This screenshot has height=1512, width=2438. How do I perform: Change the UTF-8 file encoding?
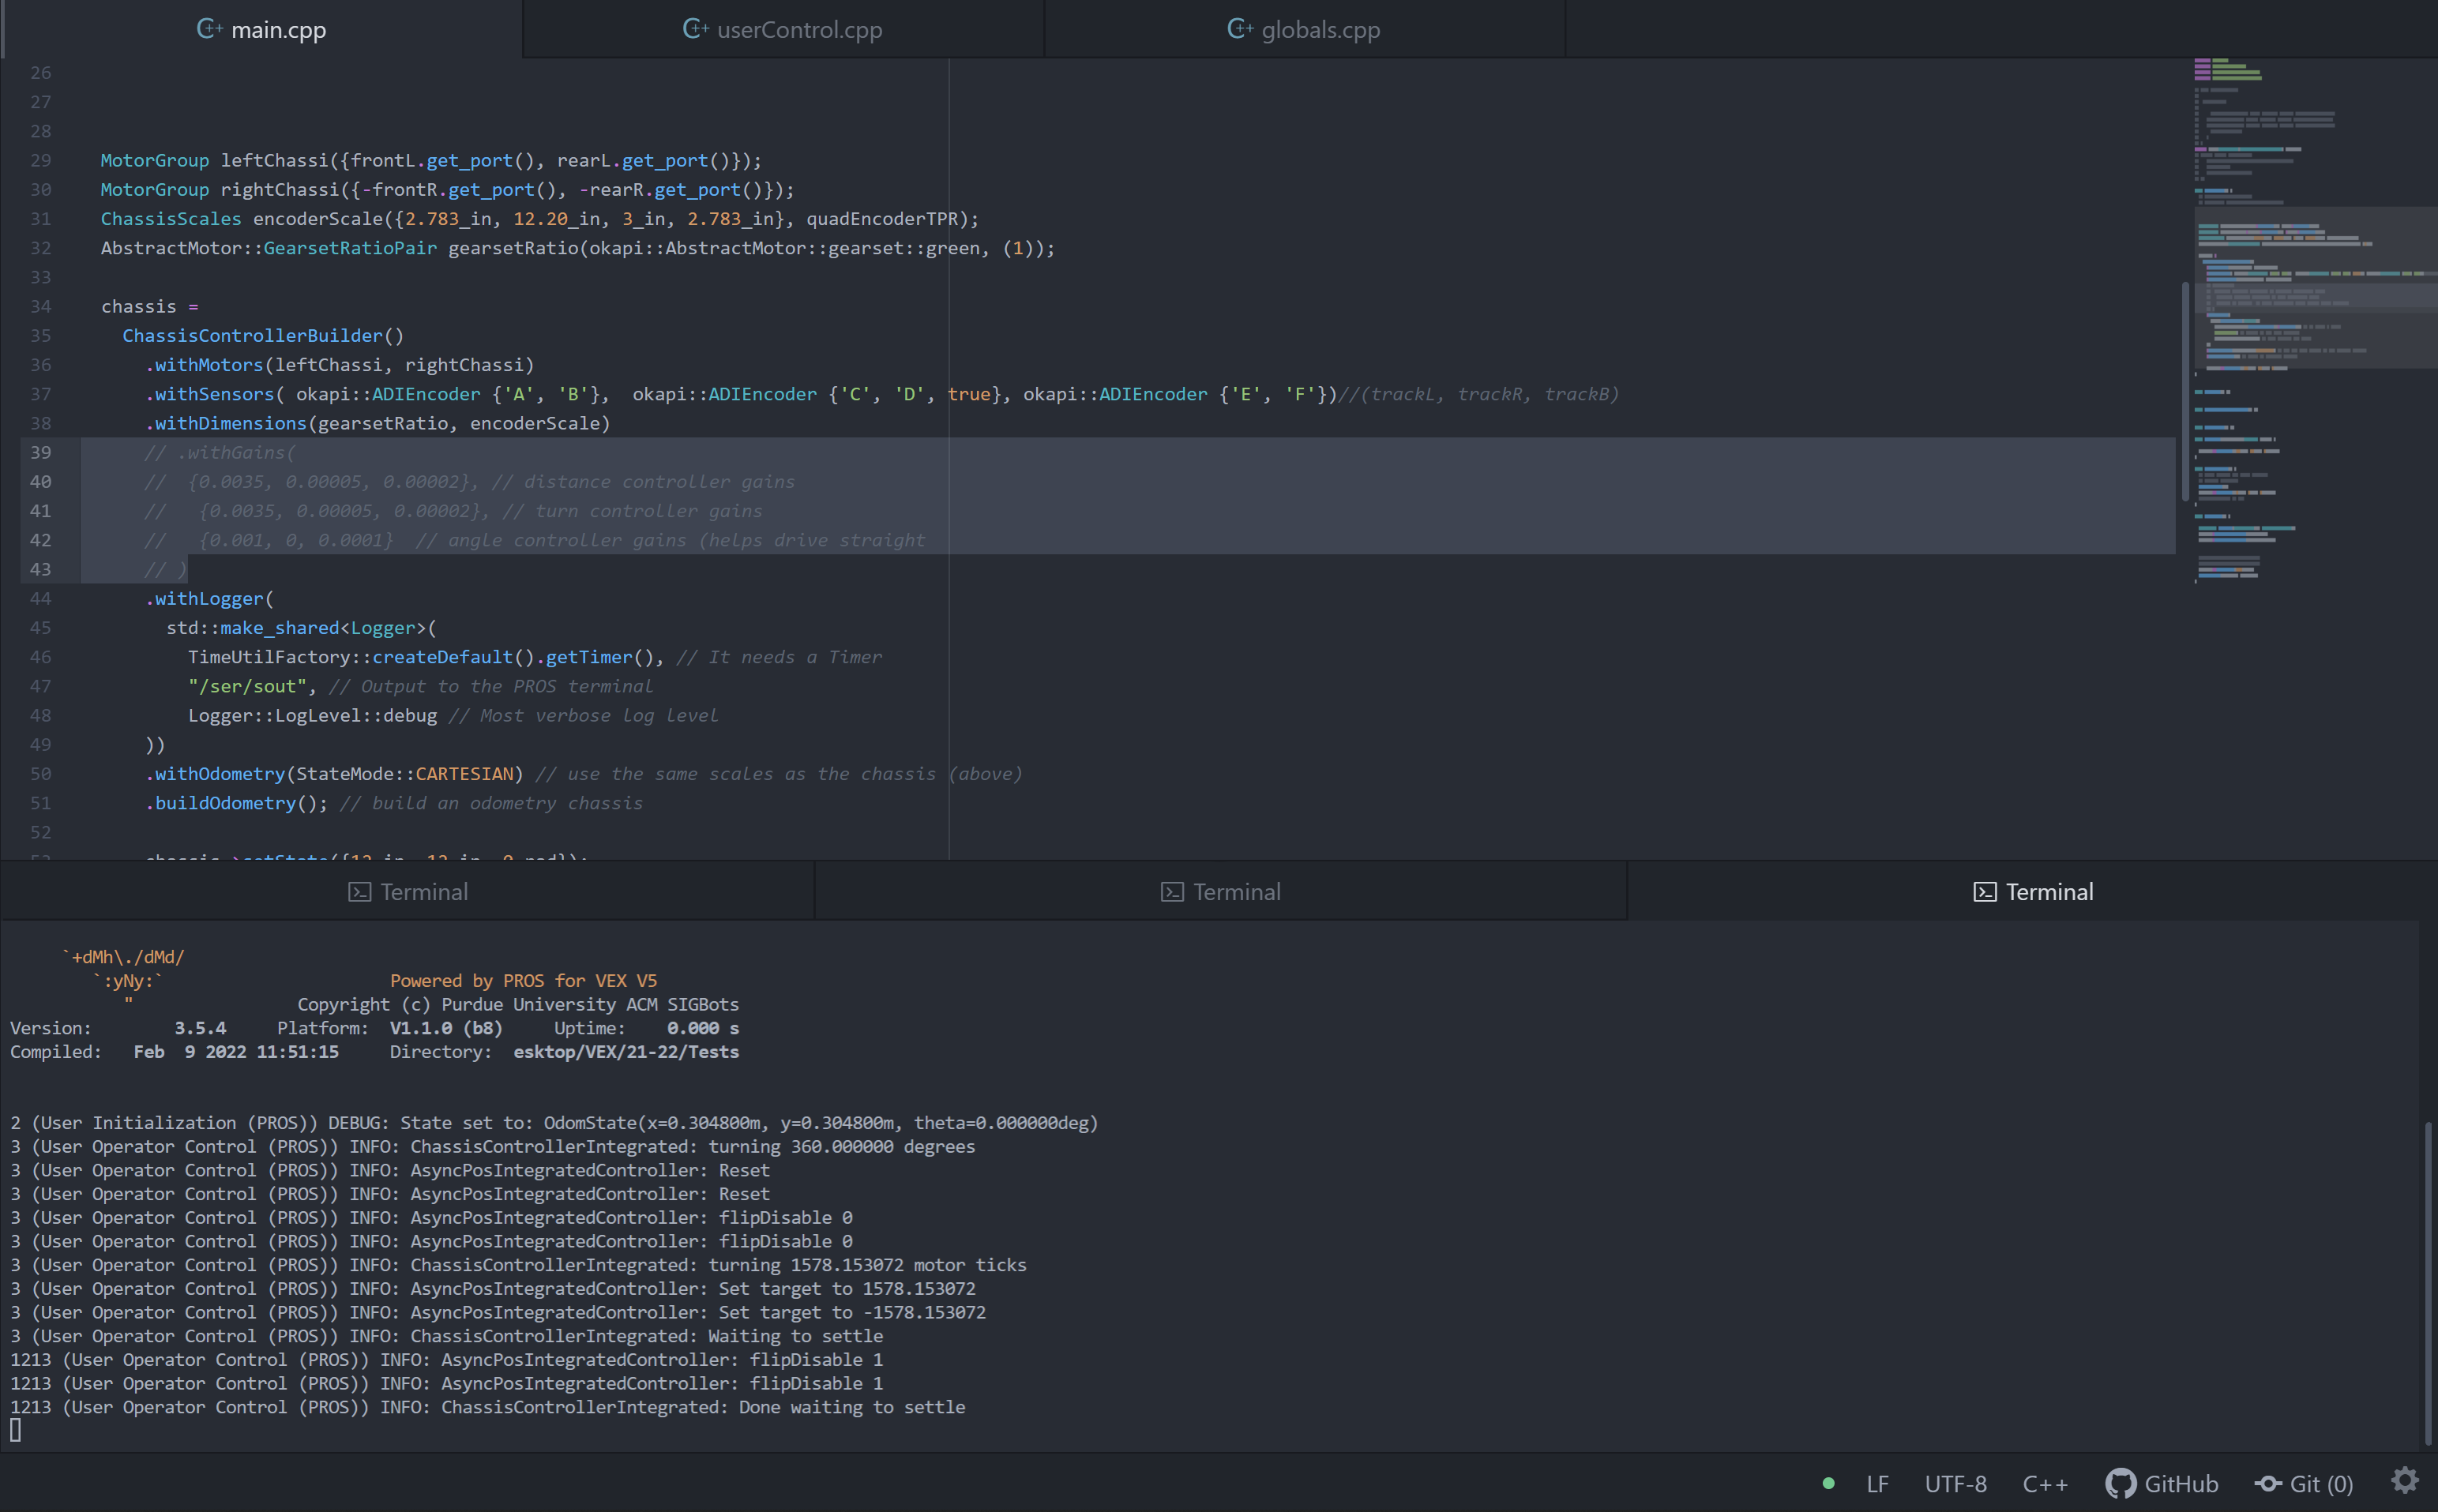tap(1955, 1483)
